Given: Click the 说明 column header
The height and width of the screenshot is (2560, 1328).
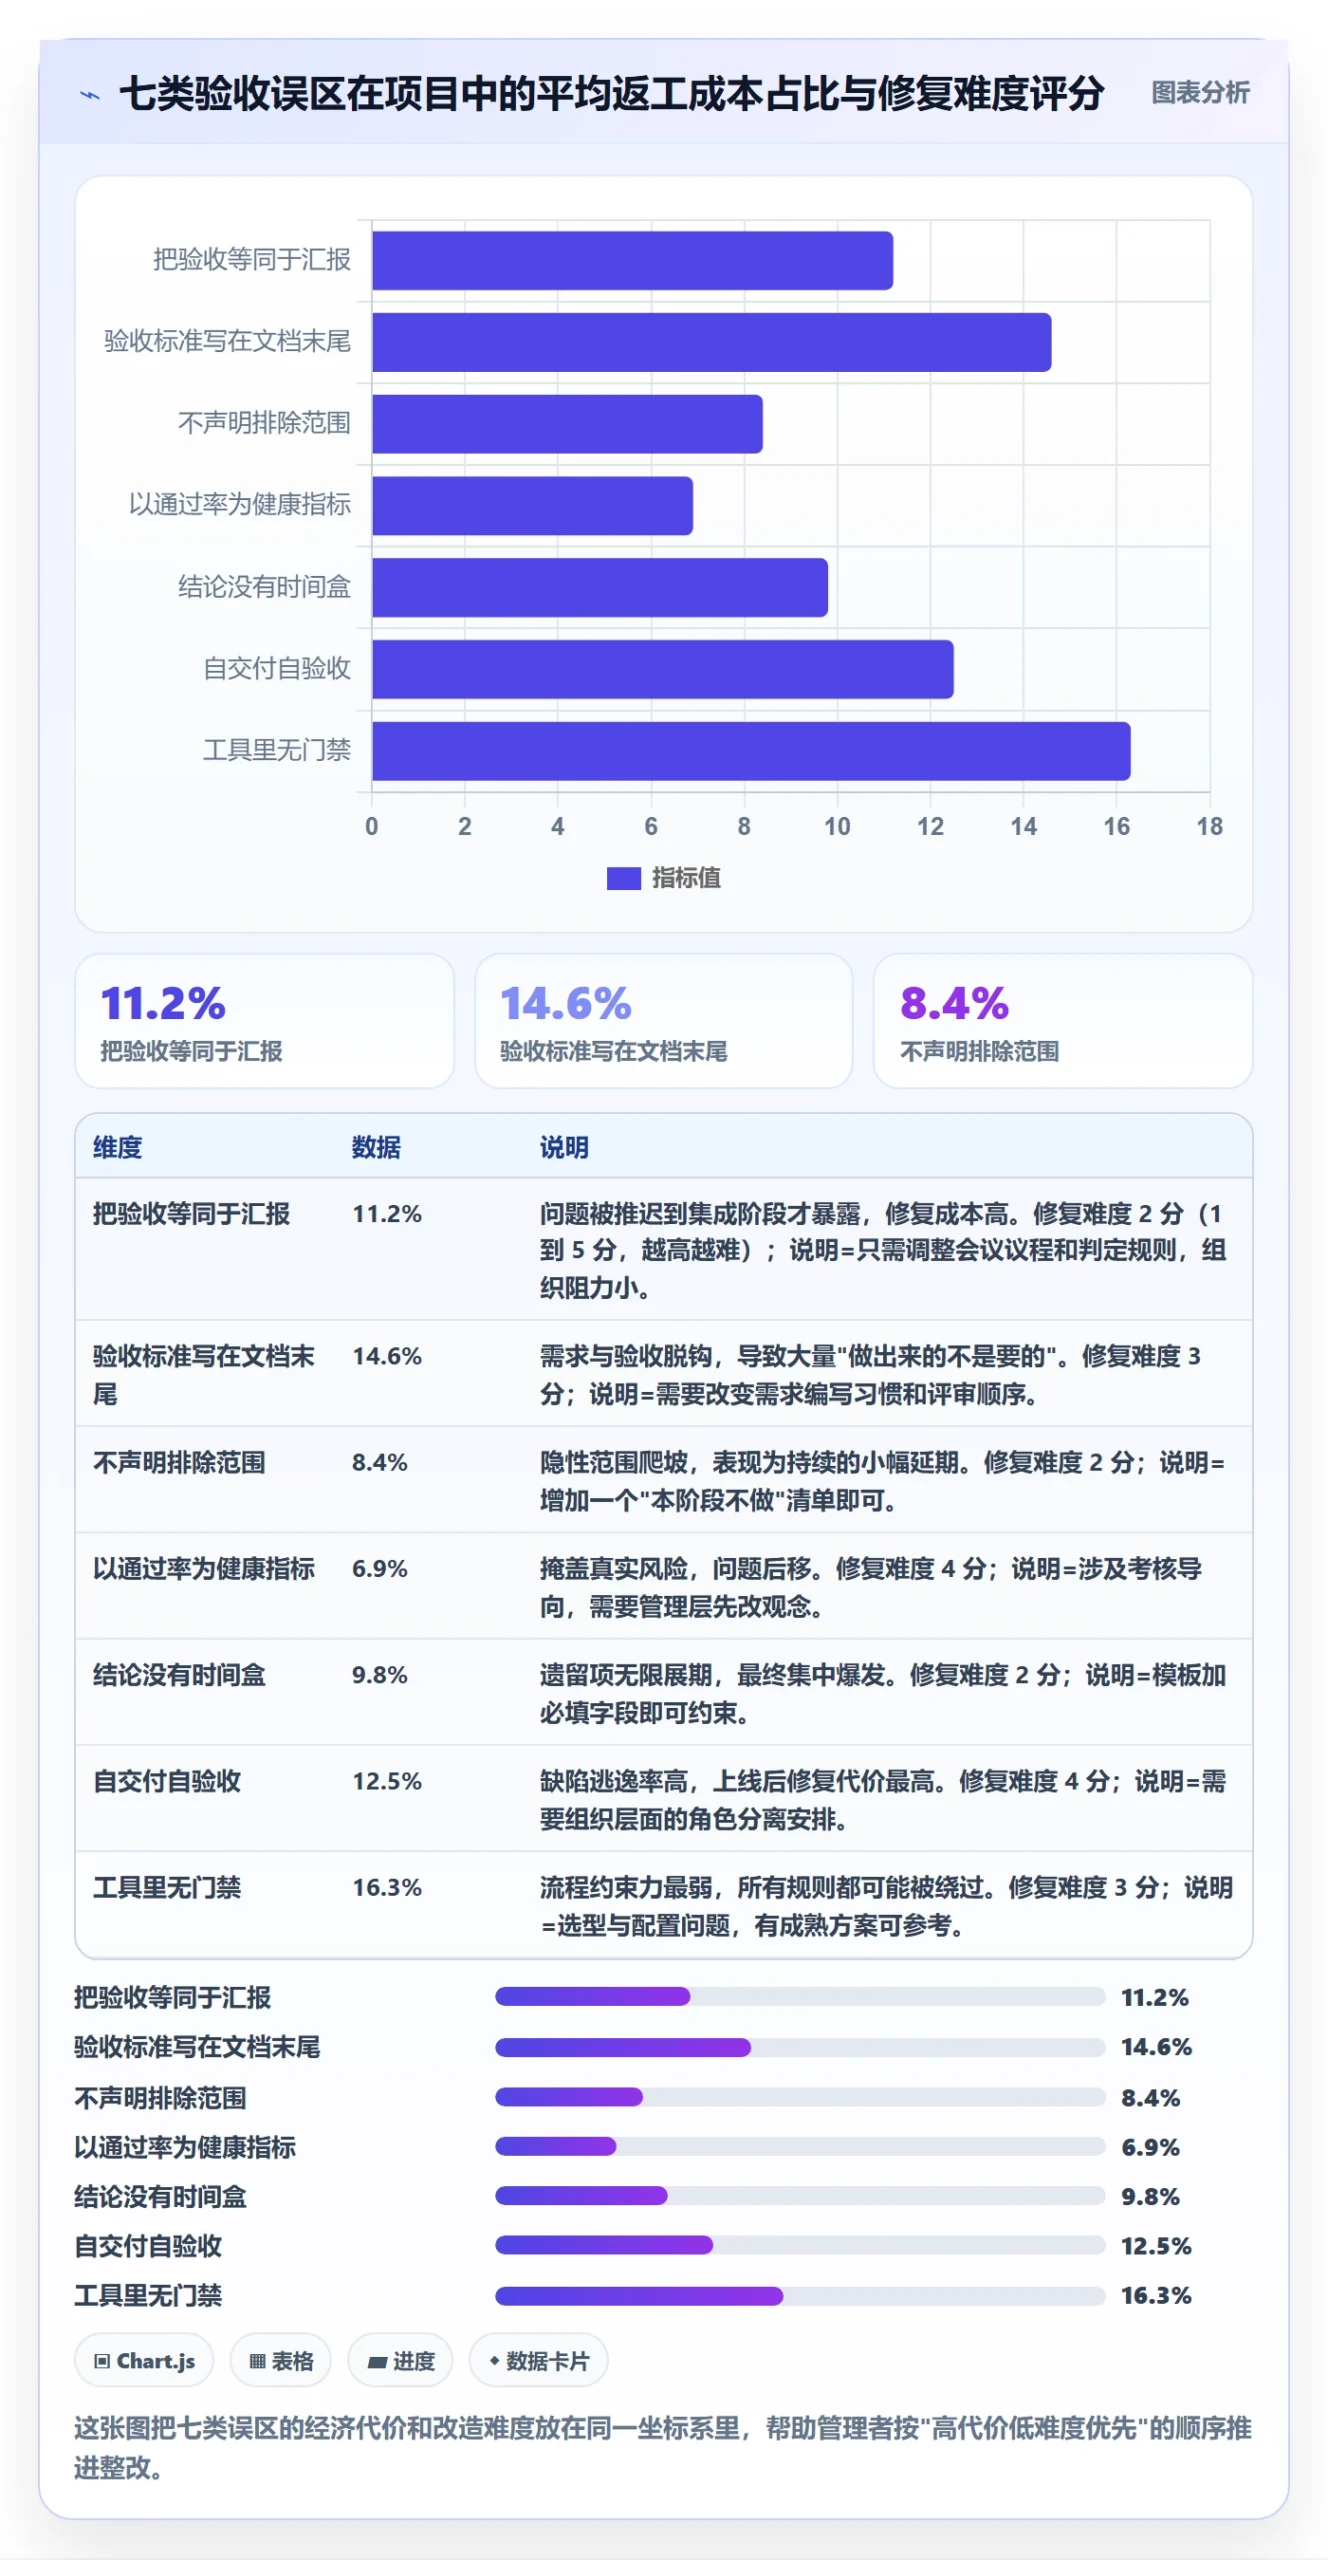Looking at the screenshot, I should click(564, 1147).
